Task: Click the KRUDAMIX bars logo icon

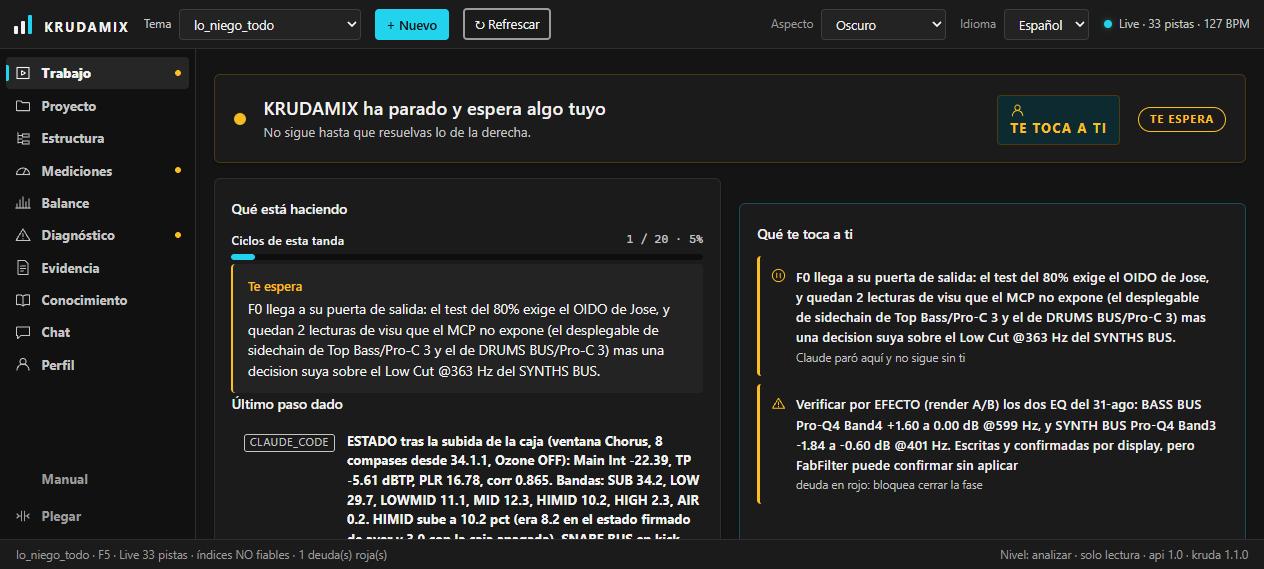Action: (x=23, y=25)
